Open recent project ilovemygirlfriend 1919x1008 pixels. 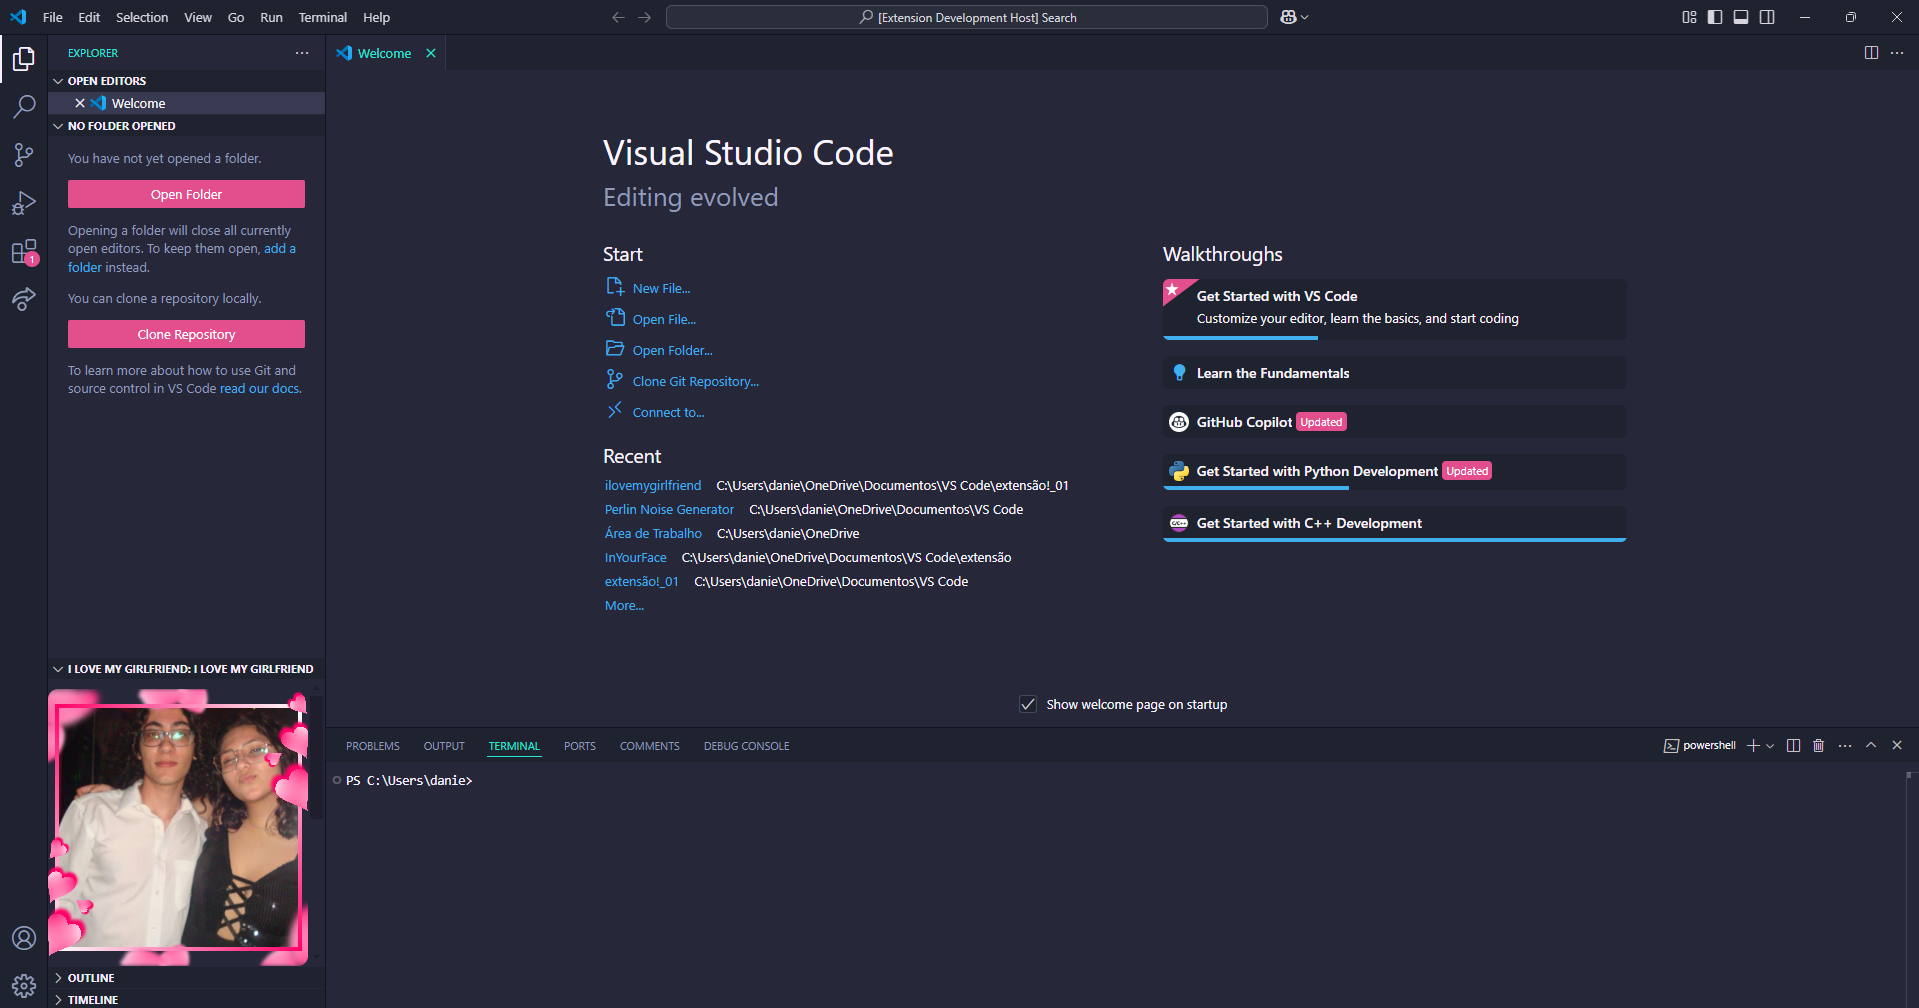pyautogui.click(x=653, y=485)
